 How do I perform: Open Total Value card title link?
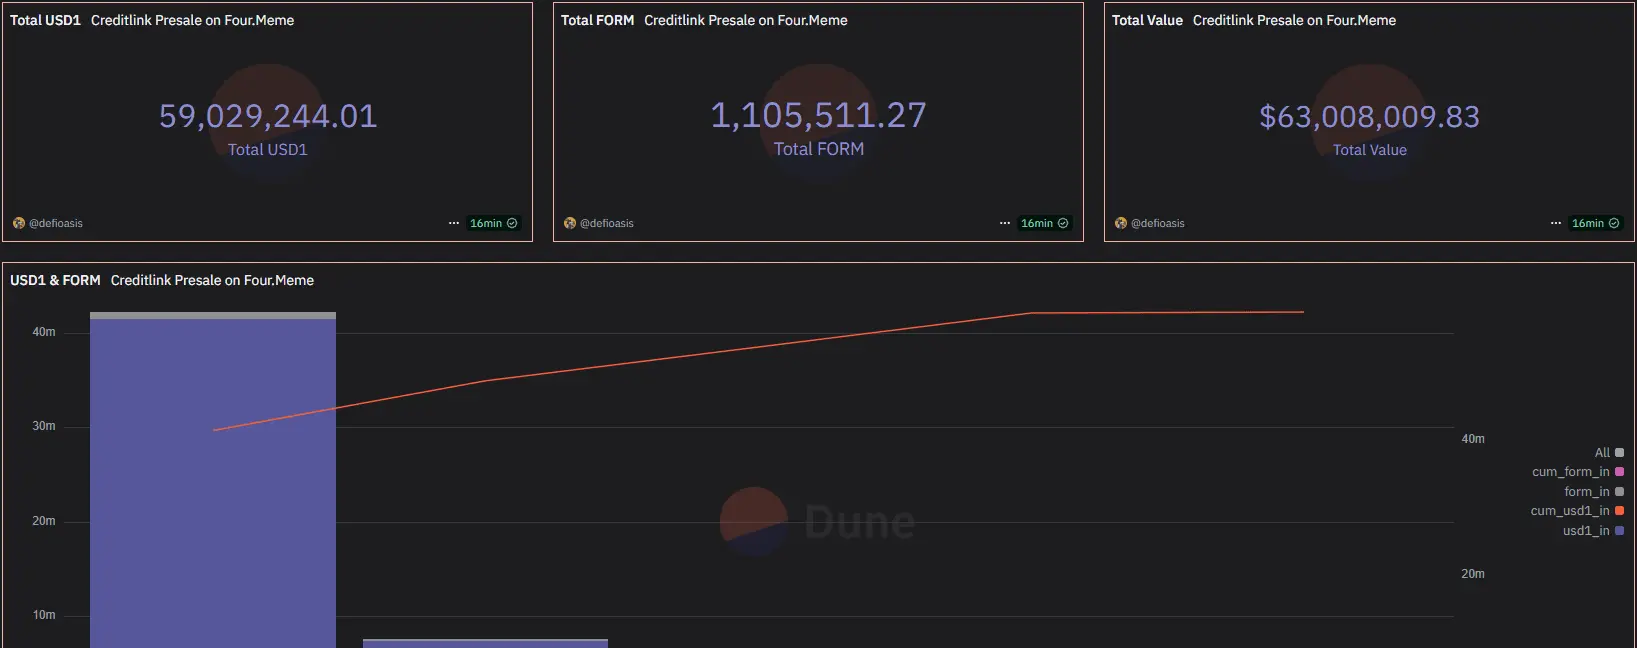pyautogui.click(x=1147, y=20)
